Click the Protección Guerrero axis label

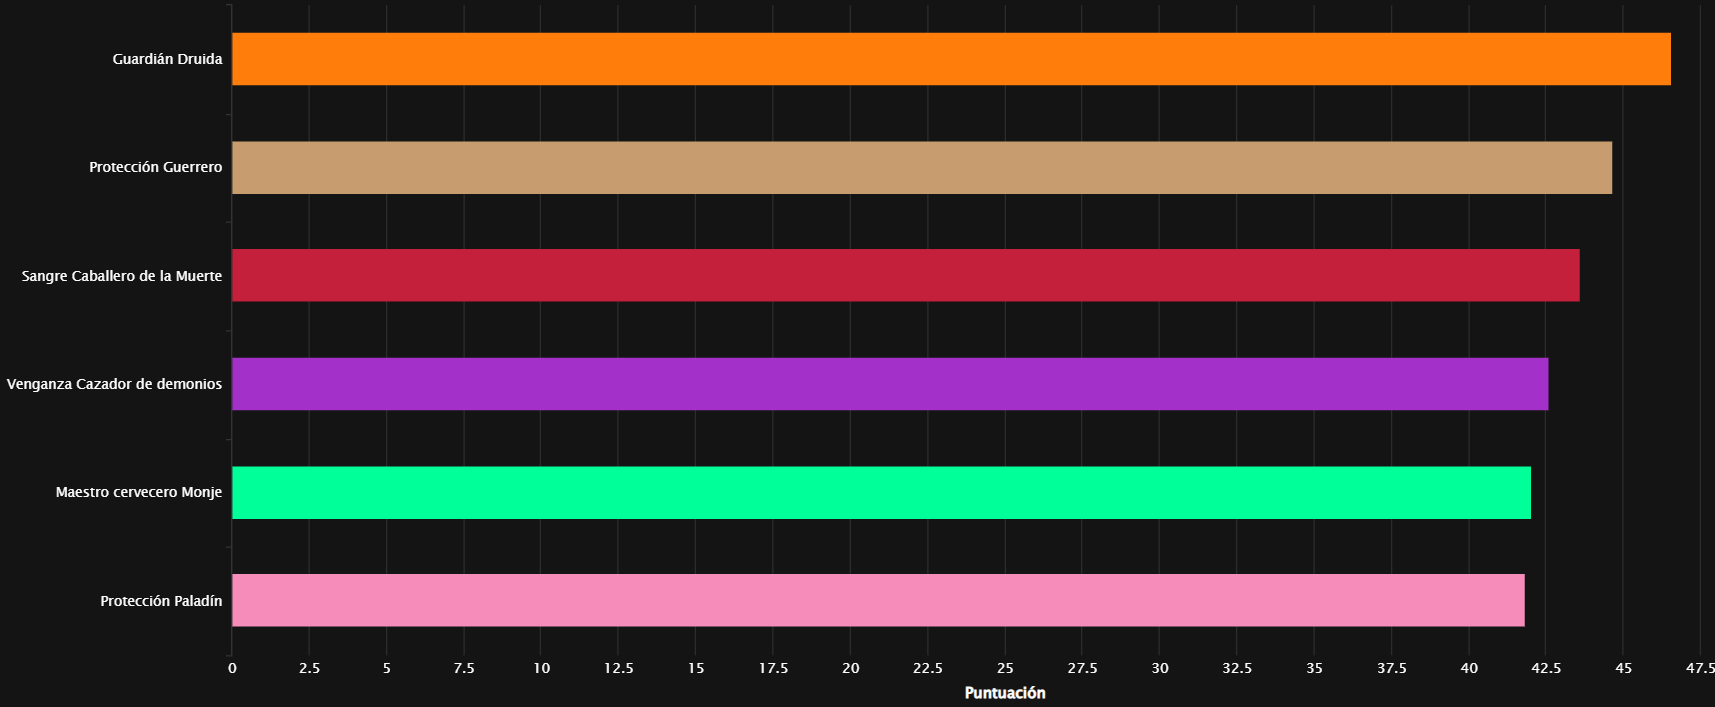155,167
